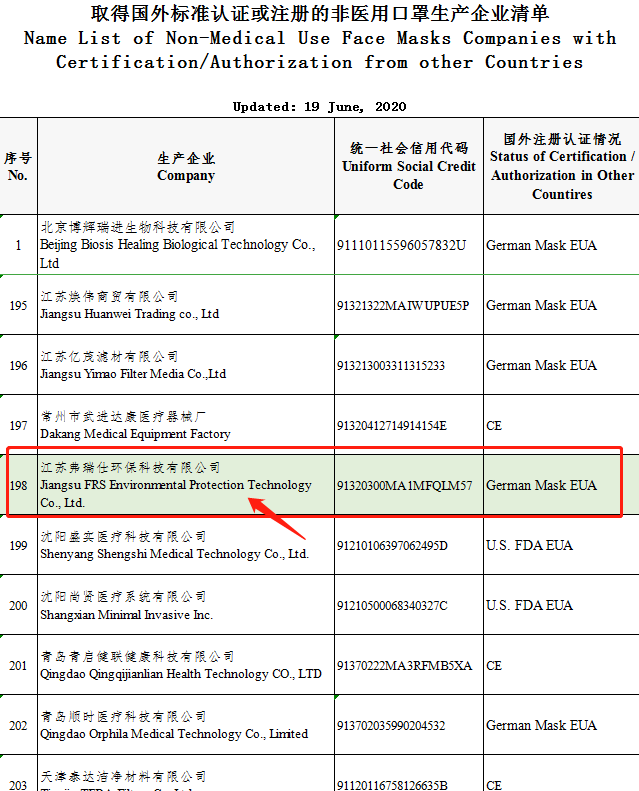Click the Chinese title line at top
This screenshot has height=791, width=639.
(x=319, y=14)
